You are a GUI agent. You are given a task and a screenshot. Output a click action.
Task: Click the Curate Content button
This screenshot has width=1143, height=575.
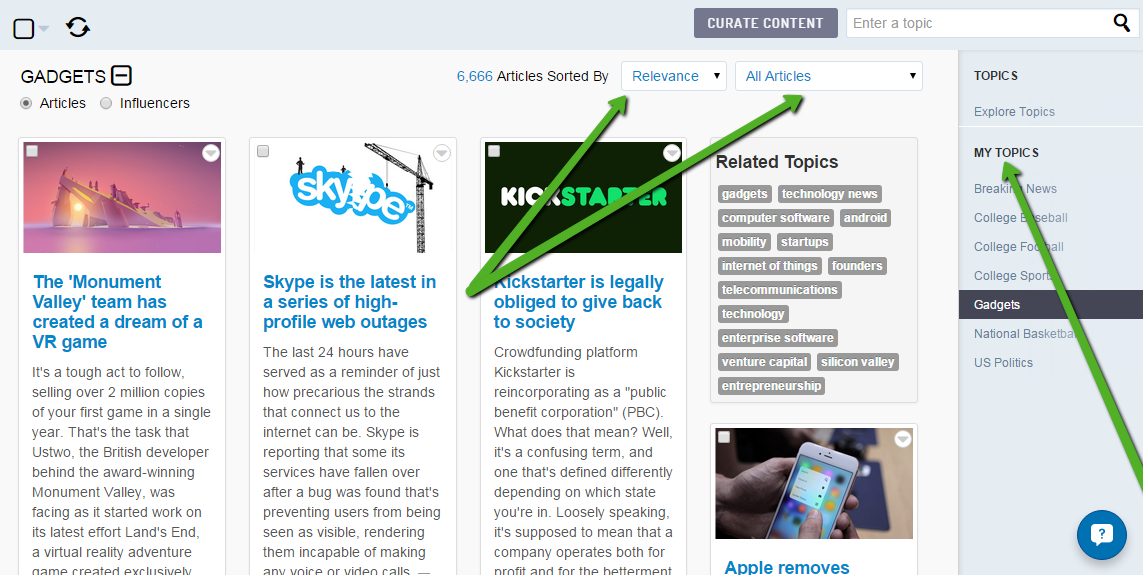765,23
